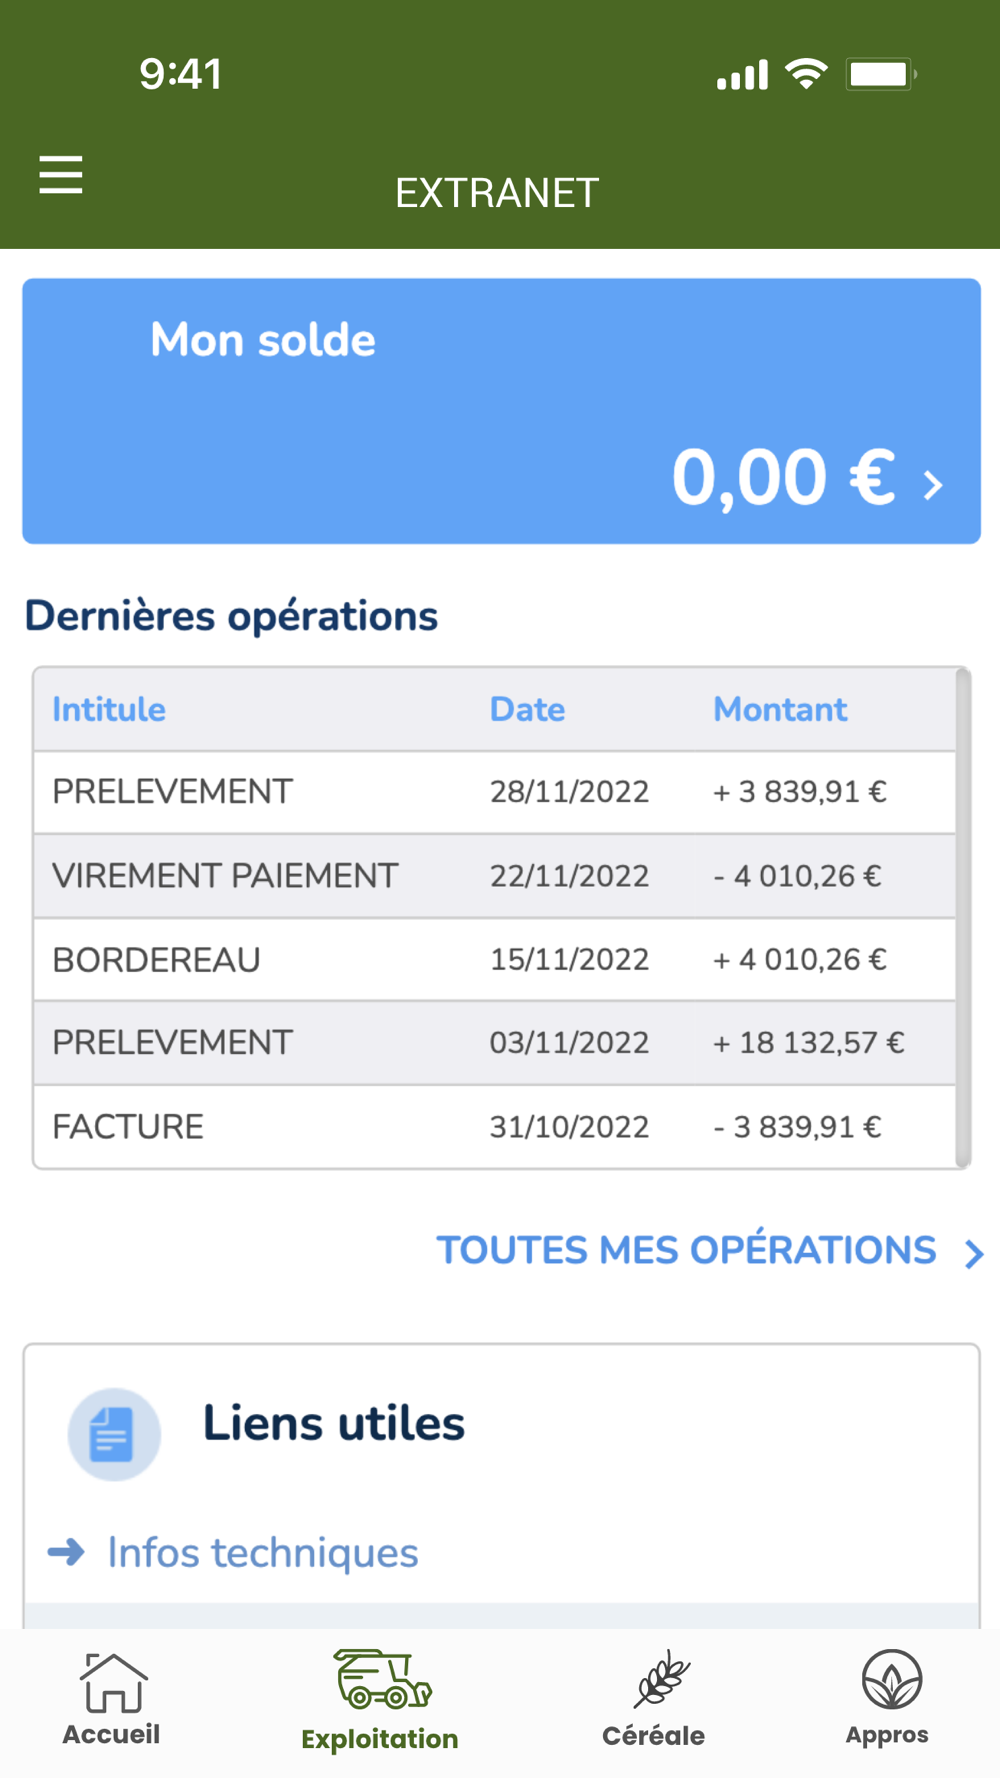Check the battery status icon
The width and height of the screenshot is (1000, 1778).
[880, 74]
